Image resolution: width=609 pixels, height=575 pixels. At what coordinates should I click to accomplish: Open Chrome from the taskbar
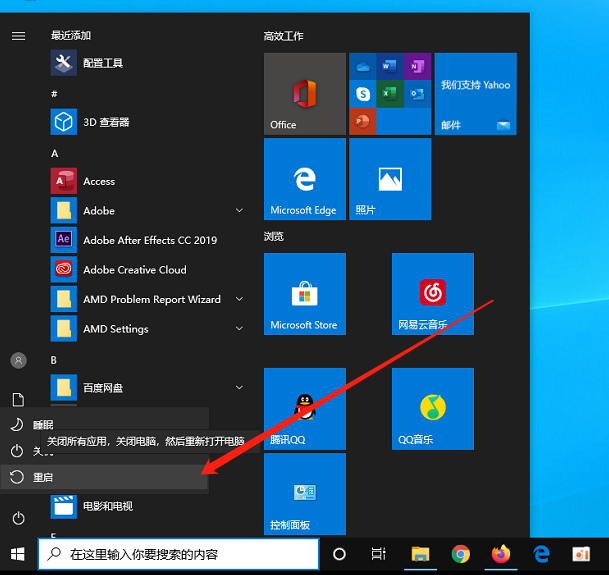[460, 554]
